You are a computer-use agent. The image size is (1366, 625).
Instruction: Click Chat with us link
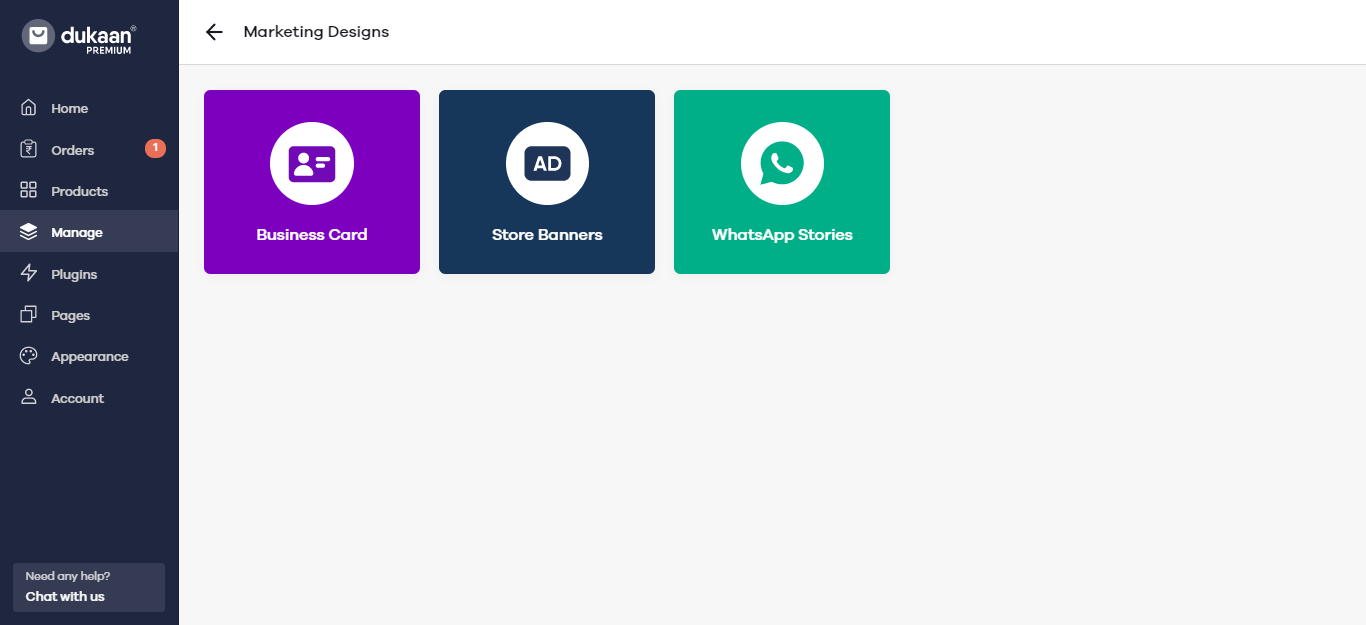pyautogui.click(x=65, y=597)
